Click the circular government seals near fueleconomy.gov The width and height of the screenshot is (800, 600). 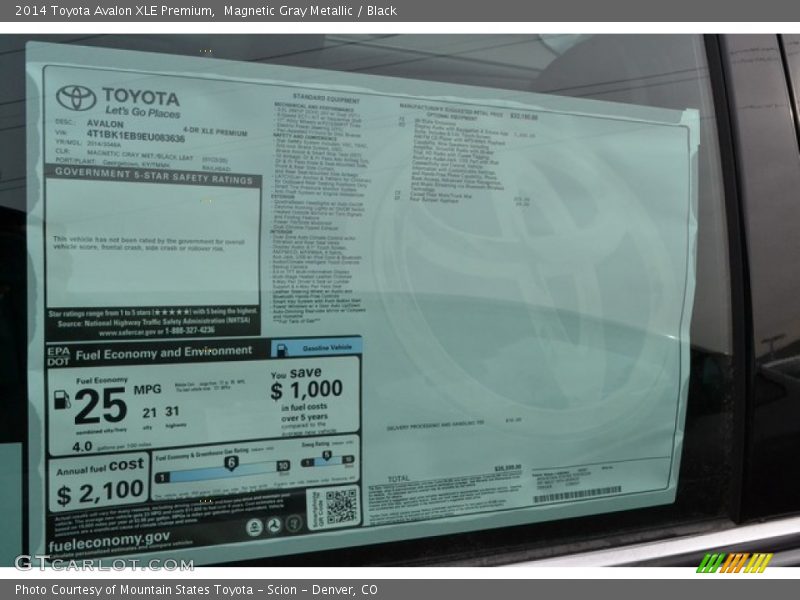coord(275,525)
